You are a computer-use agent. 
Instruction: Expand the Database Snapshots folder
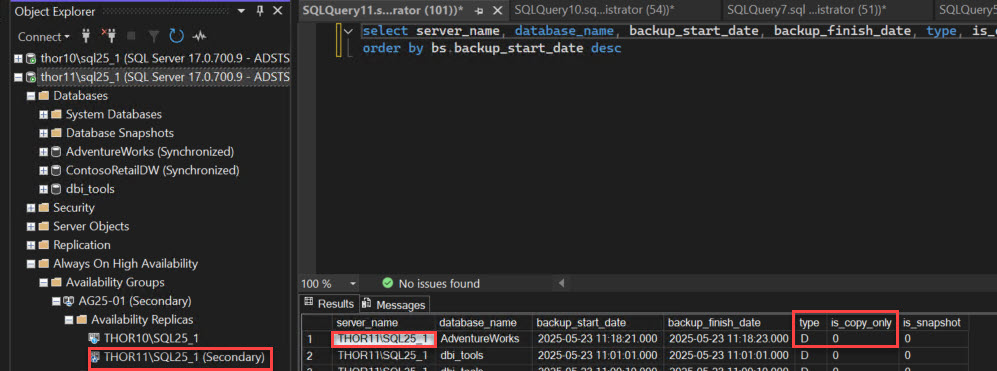(x=43, y=133)
